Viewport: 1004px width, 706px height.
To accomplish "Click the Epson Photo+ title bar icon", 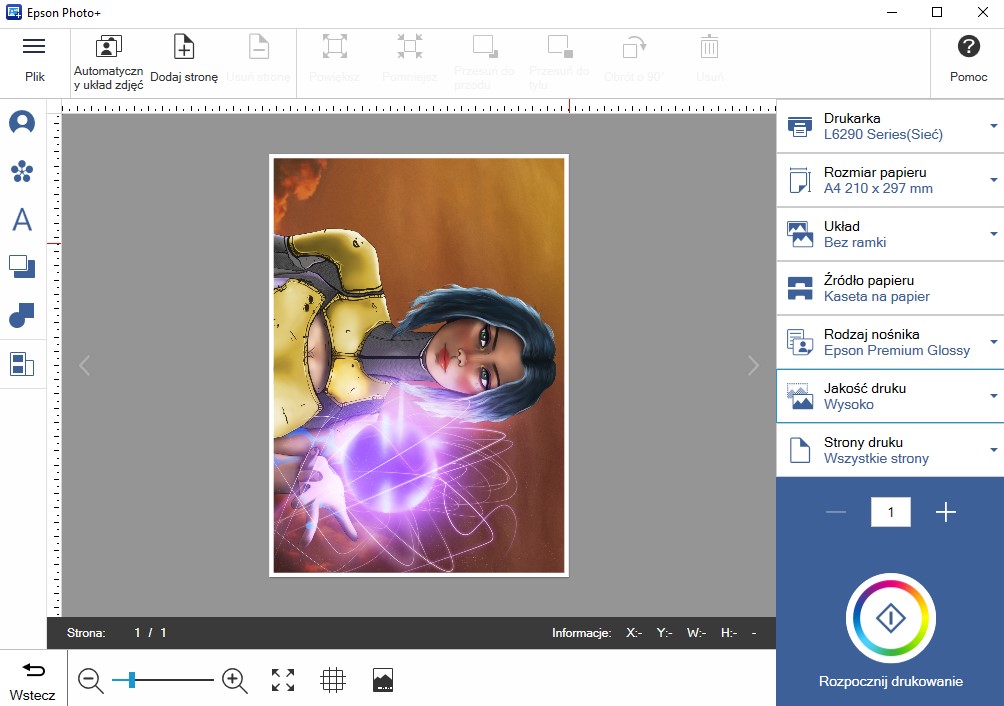I will (x=13, y=12).
